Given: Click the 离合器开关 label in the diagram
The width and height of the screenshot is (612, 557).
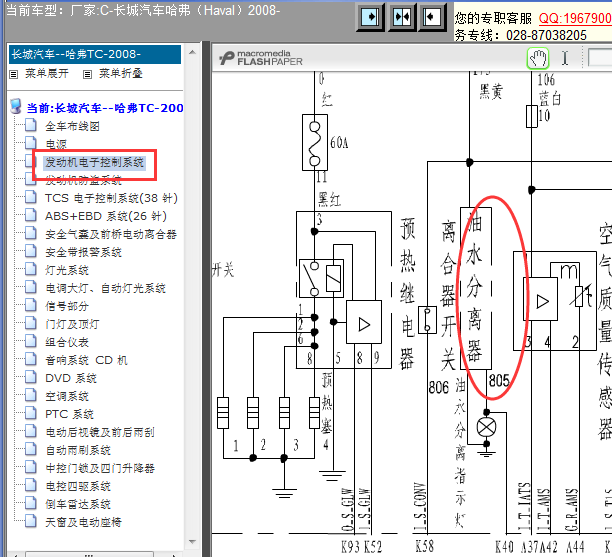Looking at the screenshot, I should (448, 295).
